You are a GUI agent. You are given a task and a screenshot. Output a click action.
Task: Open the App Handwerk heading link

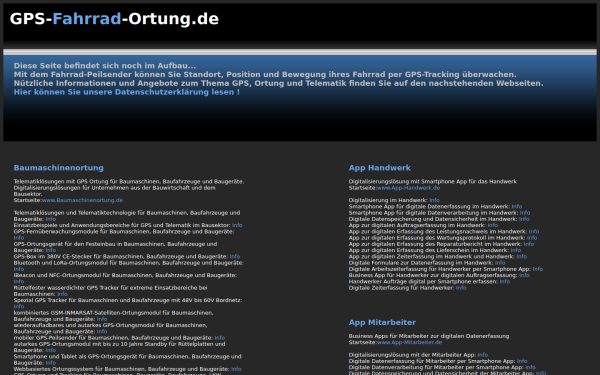tap(380, 168)
